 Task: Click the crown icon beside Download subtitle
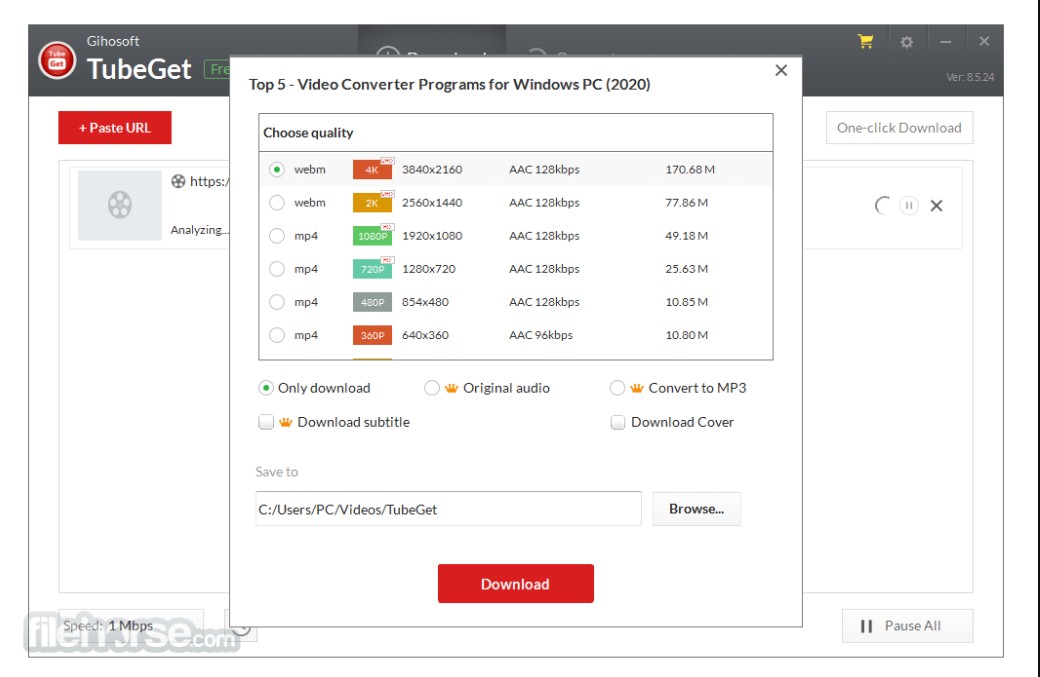pos(286,422)
